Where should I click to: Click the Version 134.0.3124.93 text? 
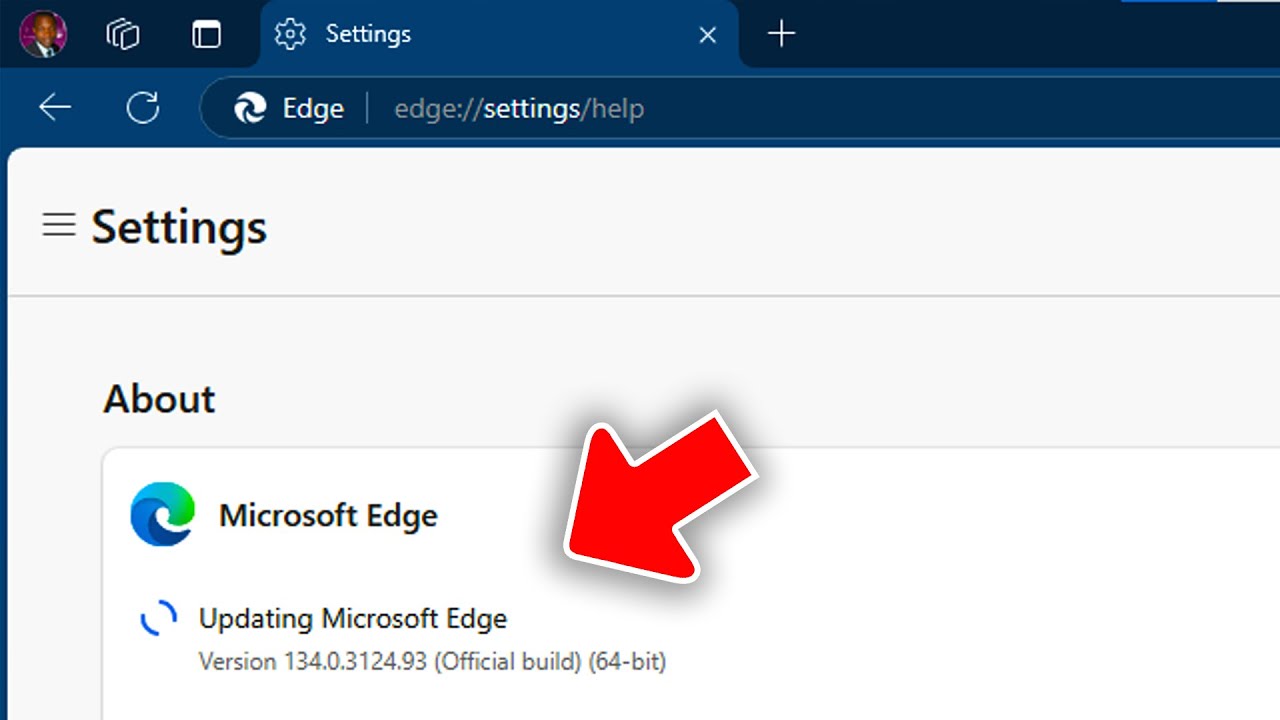[x=432, y=661]
